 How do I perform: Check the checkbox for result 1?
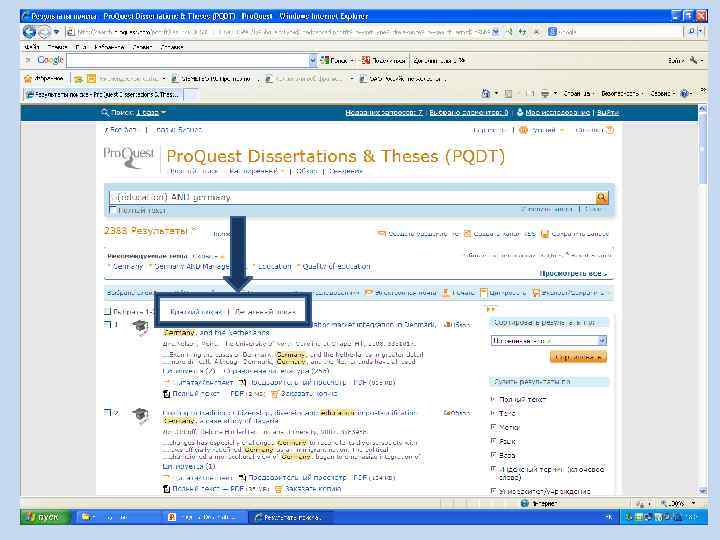tap(107, 325)
